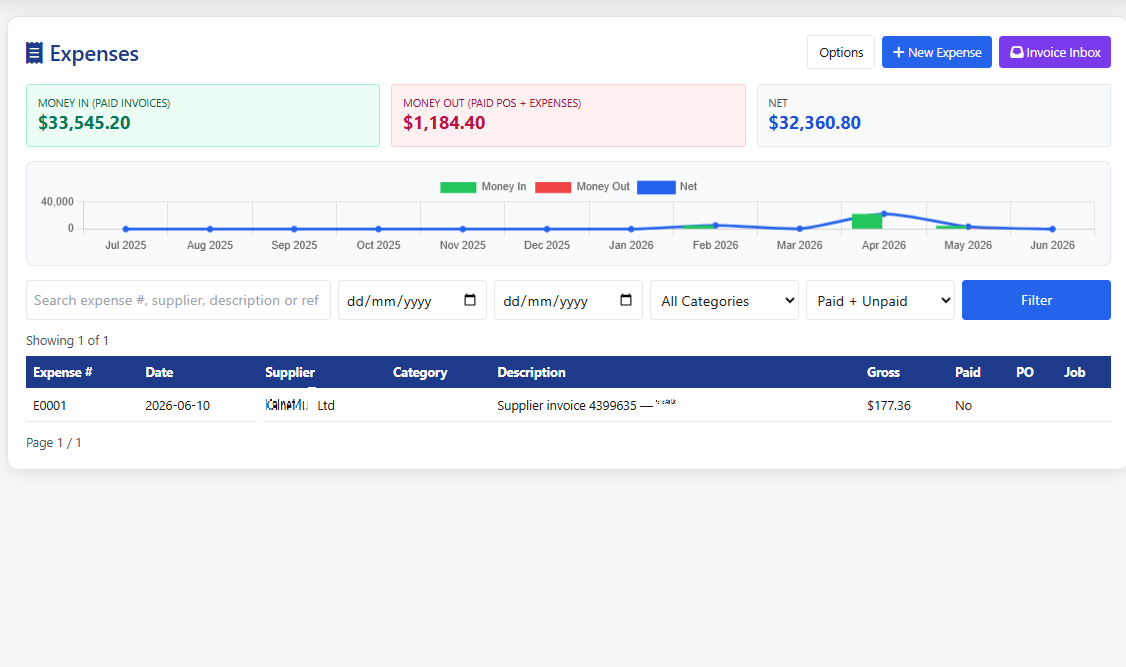Image resolution: width=1126 pixels, height=667 pixels.
Task: Click the Date column header
Action: [159, 373]
